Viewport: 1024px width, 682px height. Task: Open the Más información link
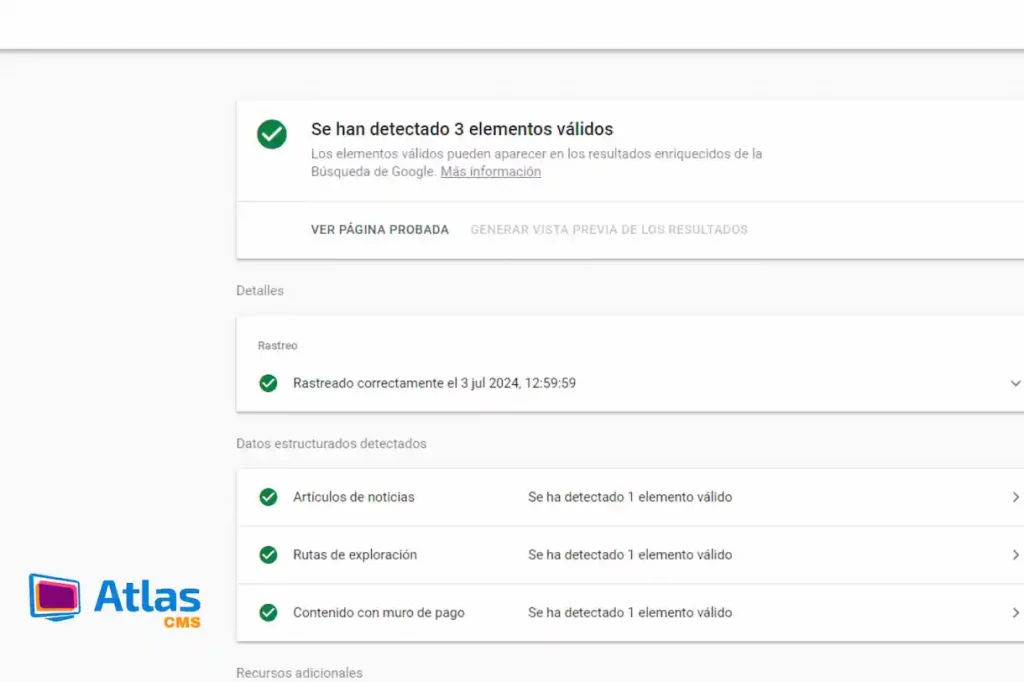[x=490, y=172]
